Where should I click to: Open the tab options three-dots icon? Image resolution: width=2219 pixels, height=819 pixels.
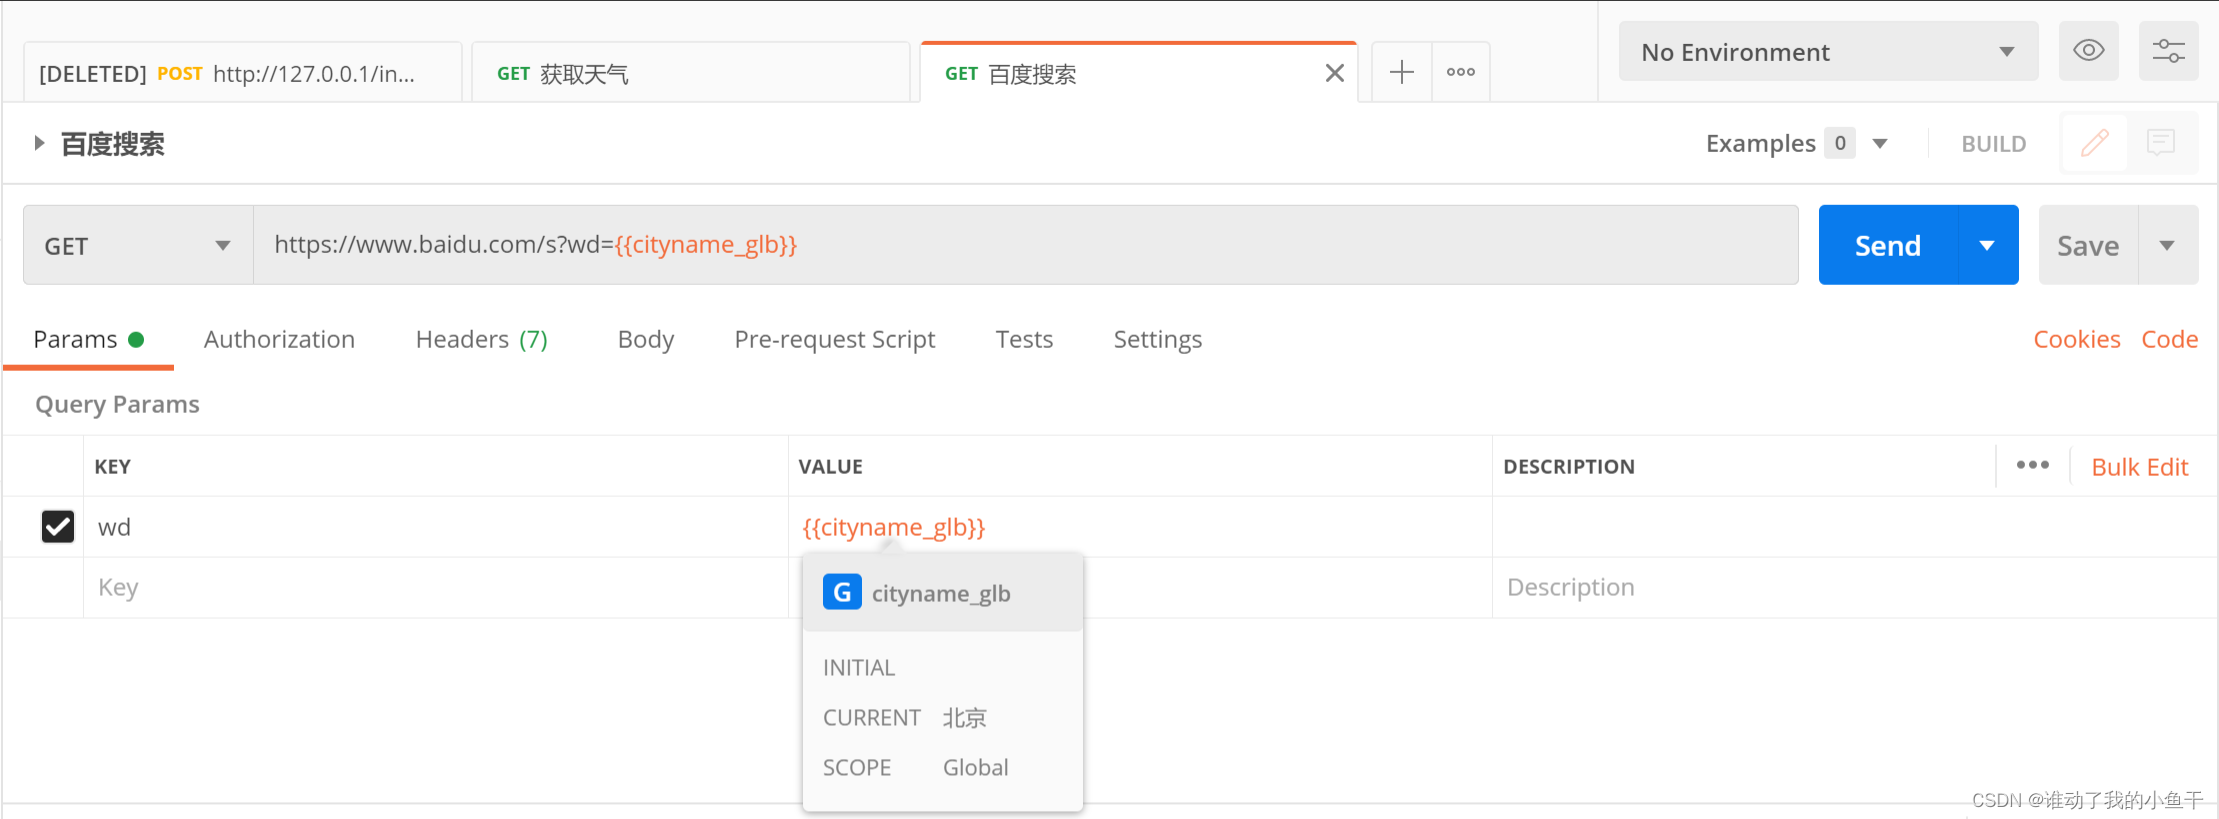1461,72
